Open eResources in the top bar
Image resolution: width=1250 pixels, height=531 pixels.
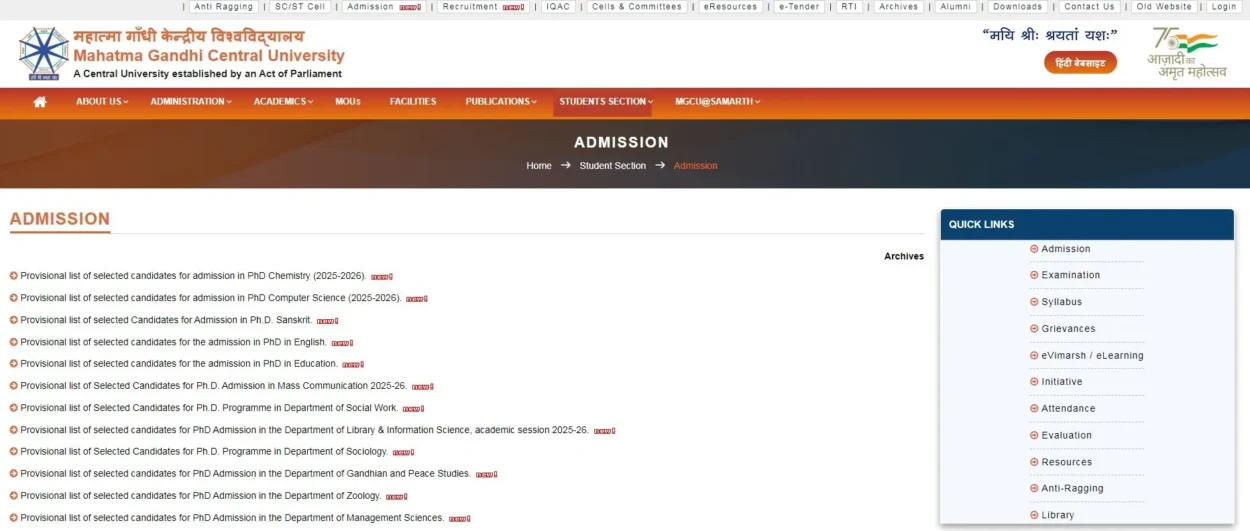(x=730, y=7)
